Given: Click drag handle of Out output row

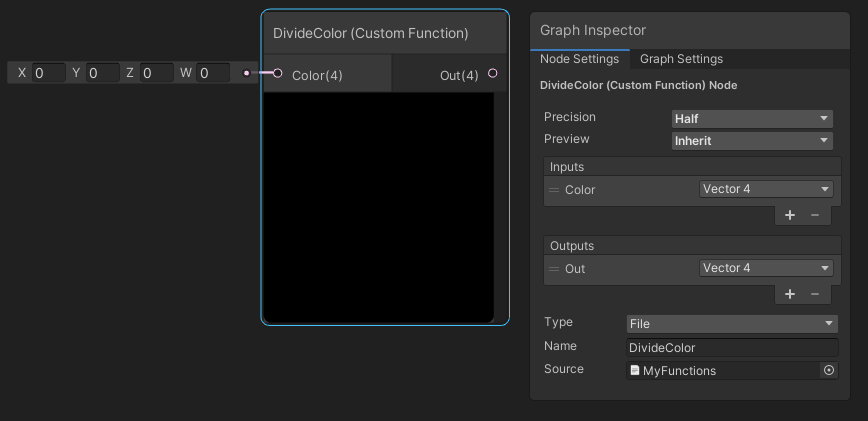Looking at the screenshot, I should [x=554, y=269].
